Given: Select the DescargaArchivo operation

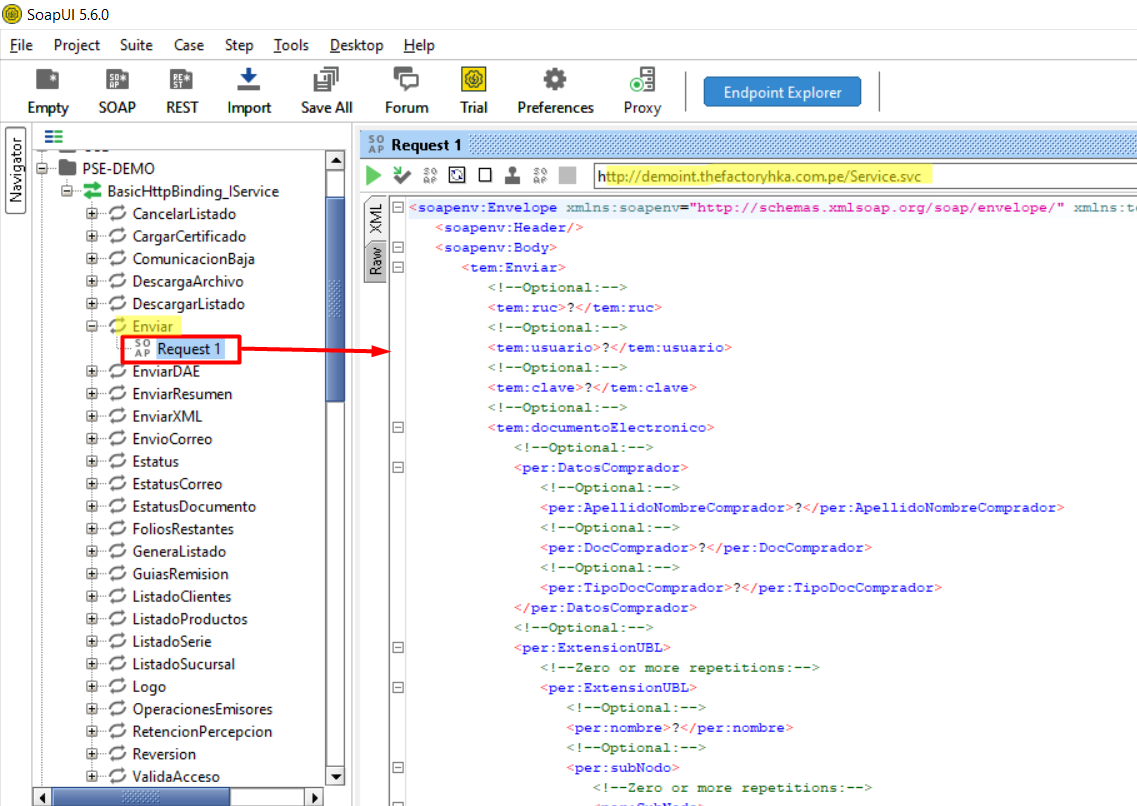Looking at the screenshot, I should click(x=188, y=281).
